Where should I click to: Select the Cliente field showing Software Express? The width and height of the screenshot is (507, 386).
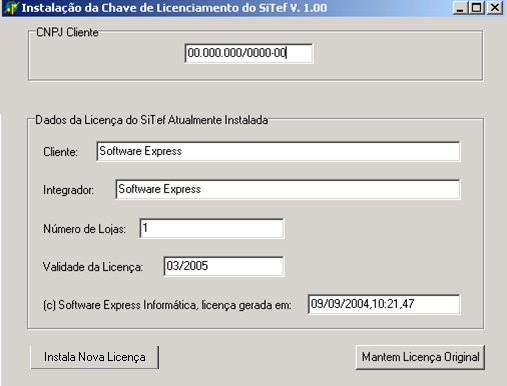pos(278,151)
